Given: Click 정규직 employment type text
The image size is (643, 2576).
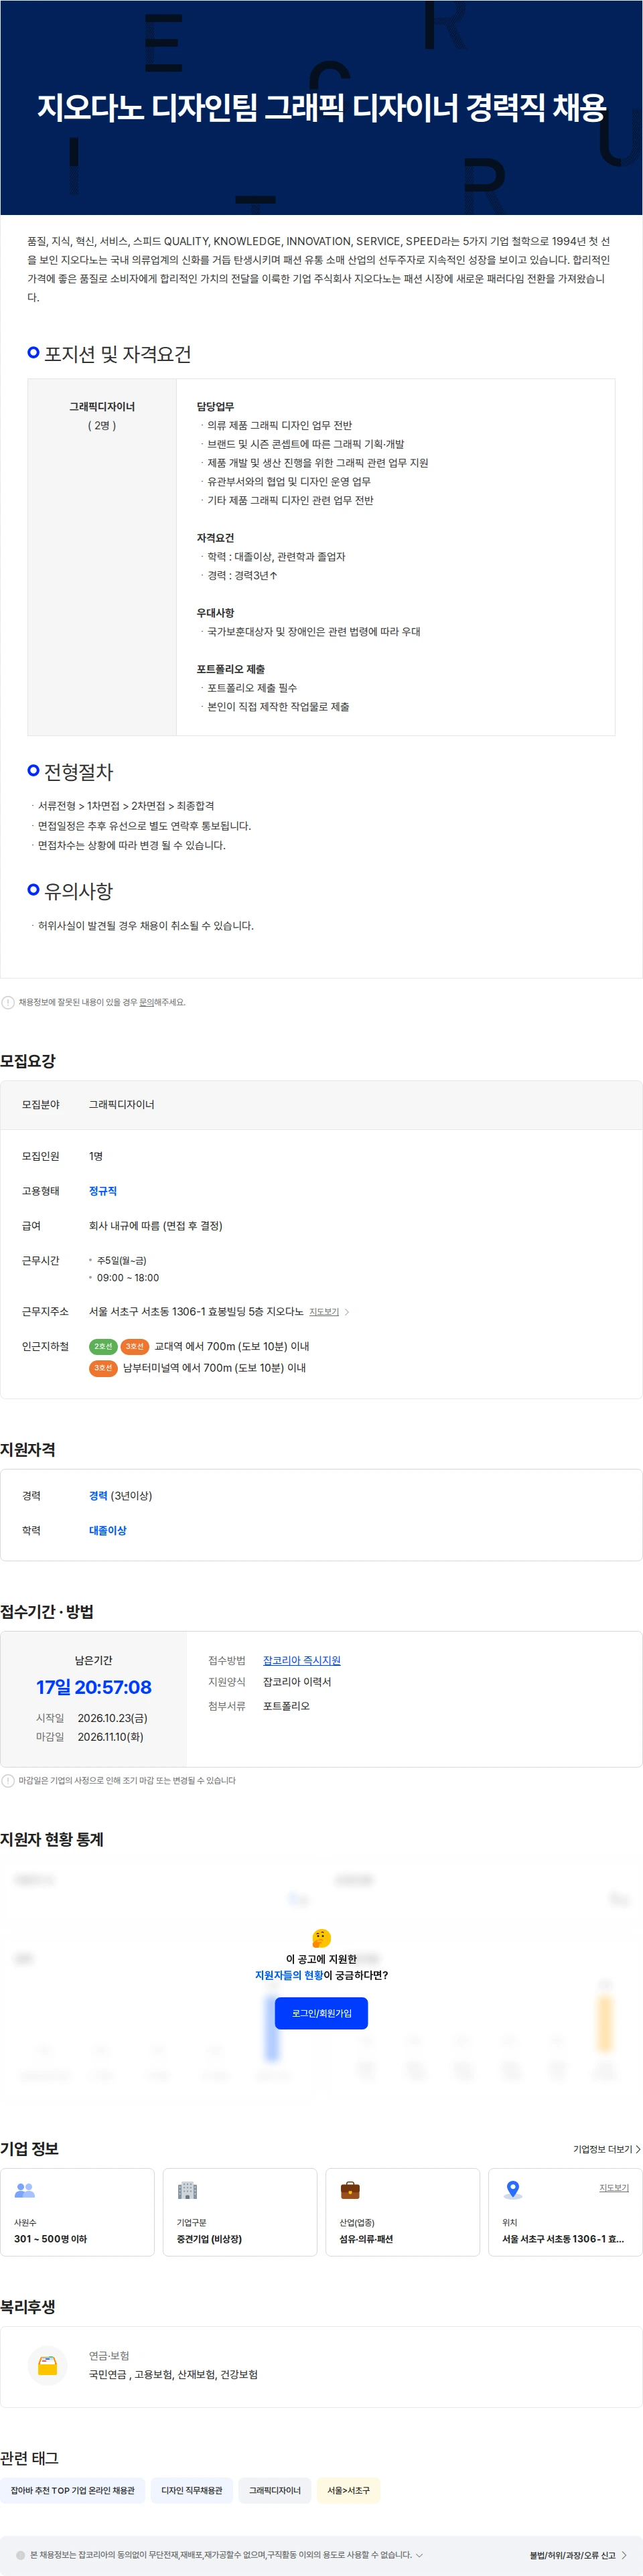Looking at the screenshot, I should click(x=103, y=1190).
